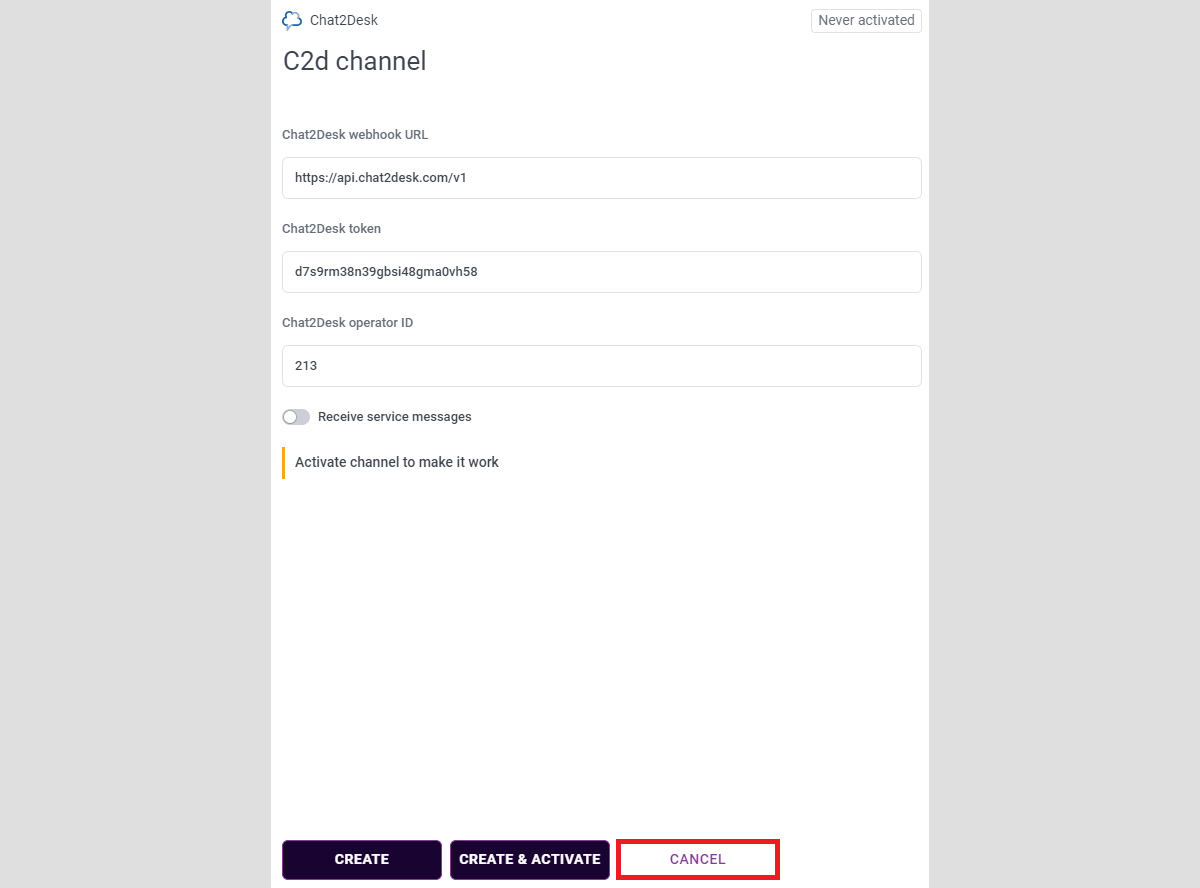Click the Create & Activate button
1200x888 pixels.
click(x=530, y=859)
